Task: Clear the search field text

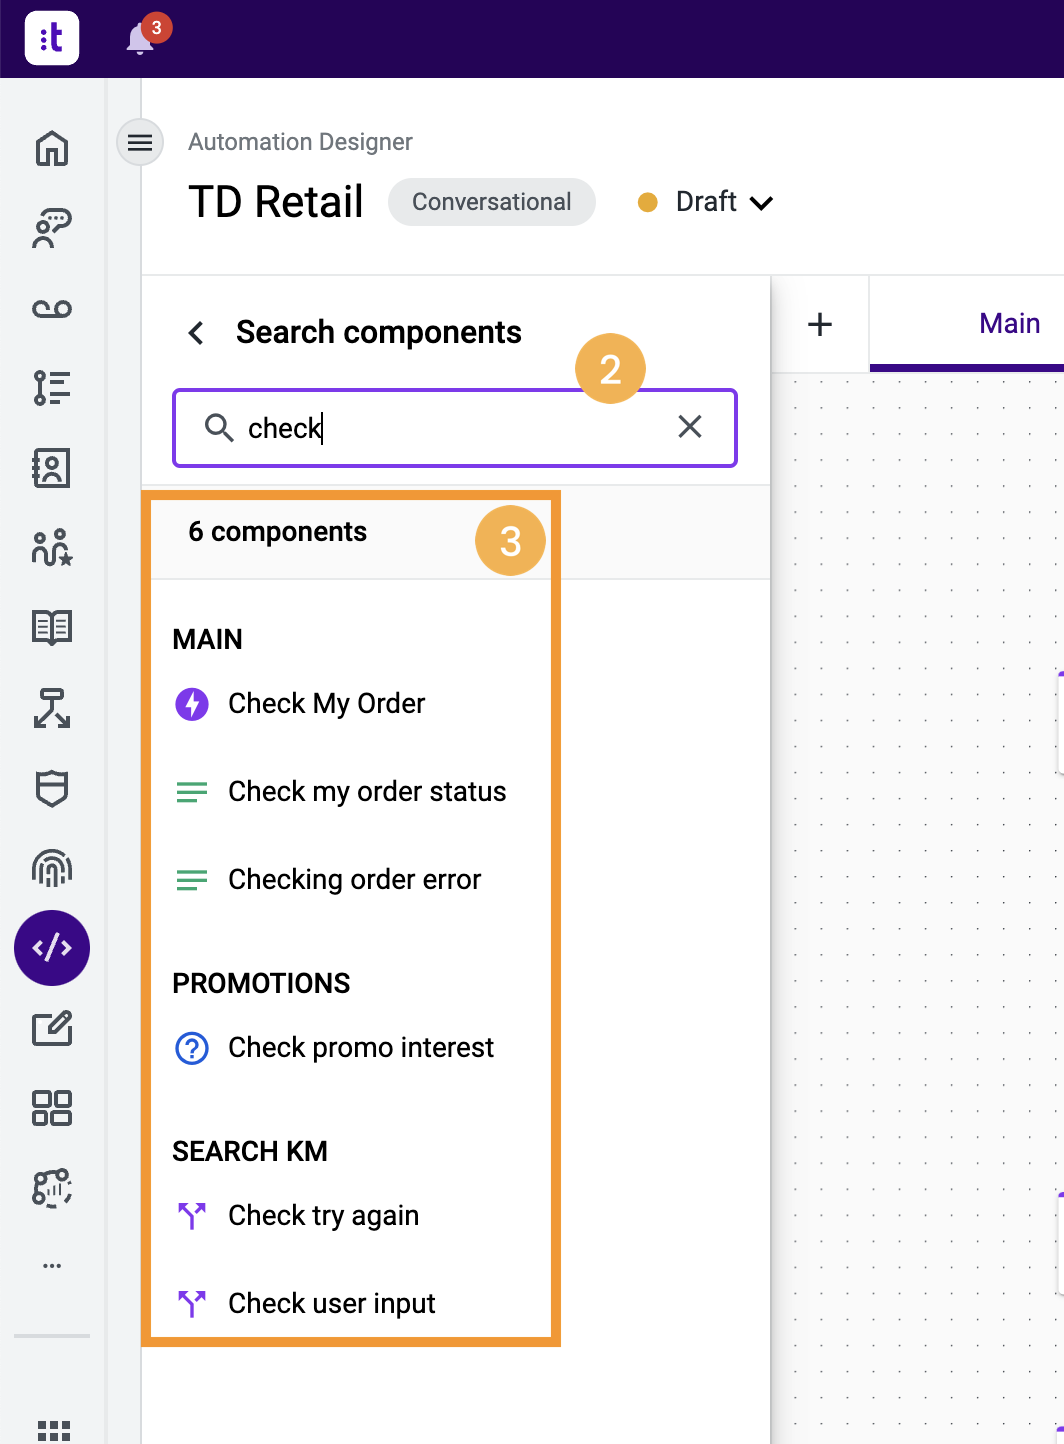Action: pyautogui.click(x=690, y=427)
